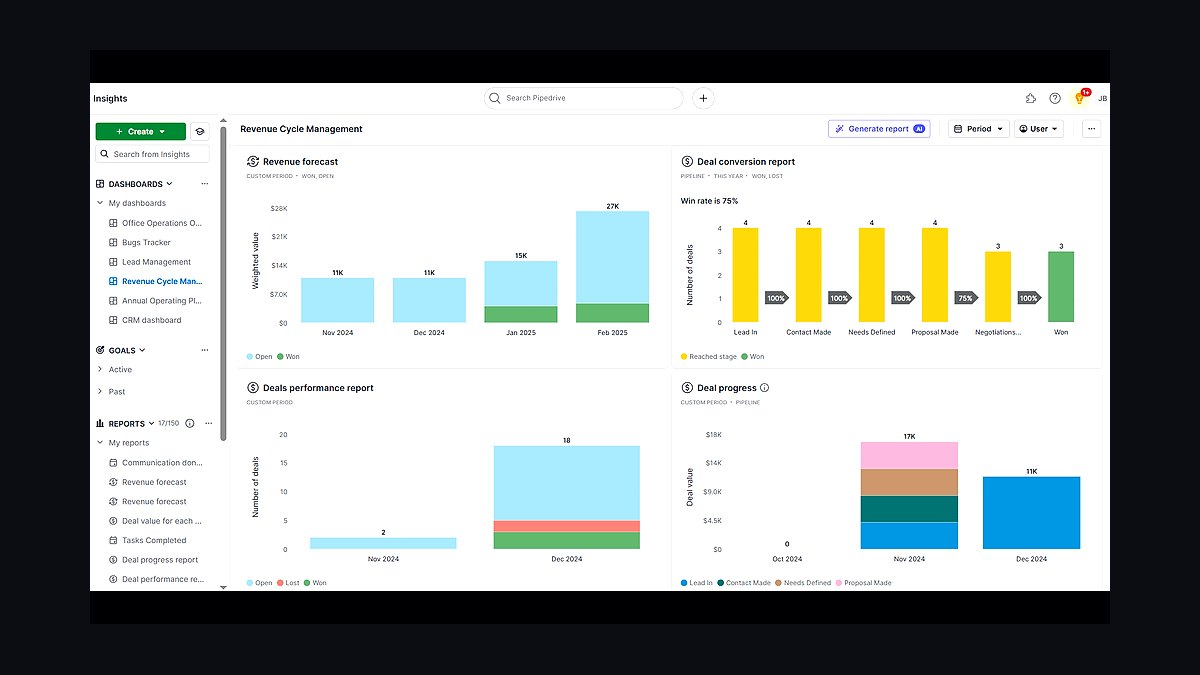Click the Lead Management dashboard icon

(113, 262)
